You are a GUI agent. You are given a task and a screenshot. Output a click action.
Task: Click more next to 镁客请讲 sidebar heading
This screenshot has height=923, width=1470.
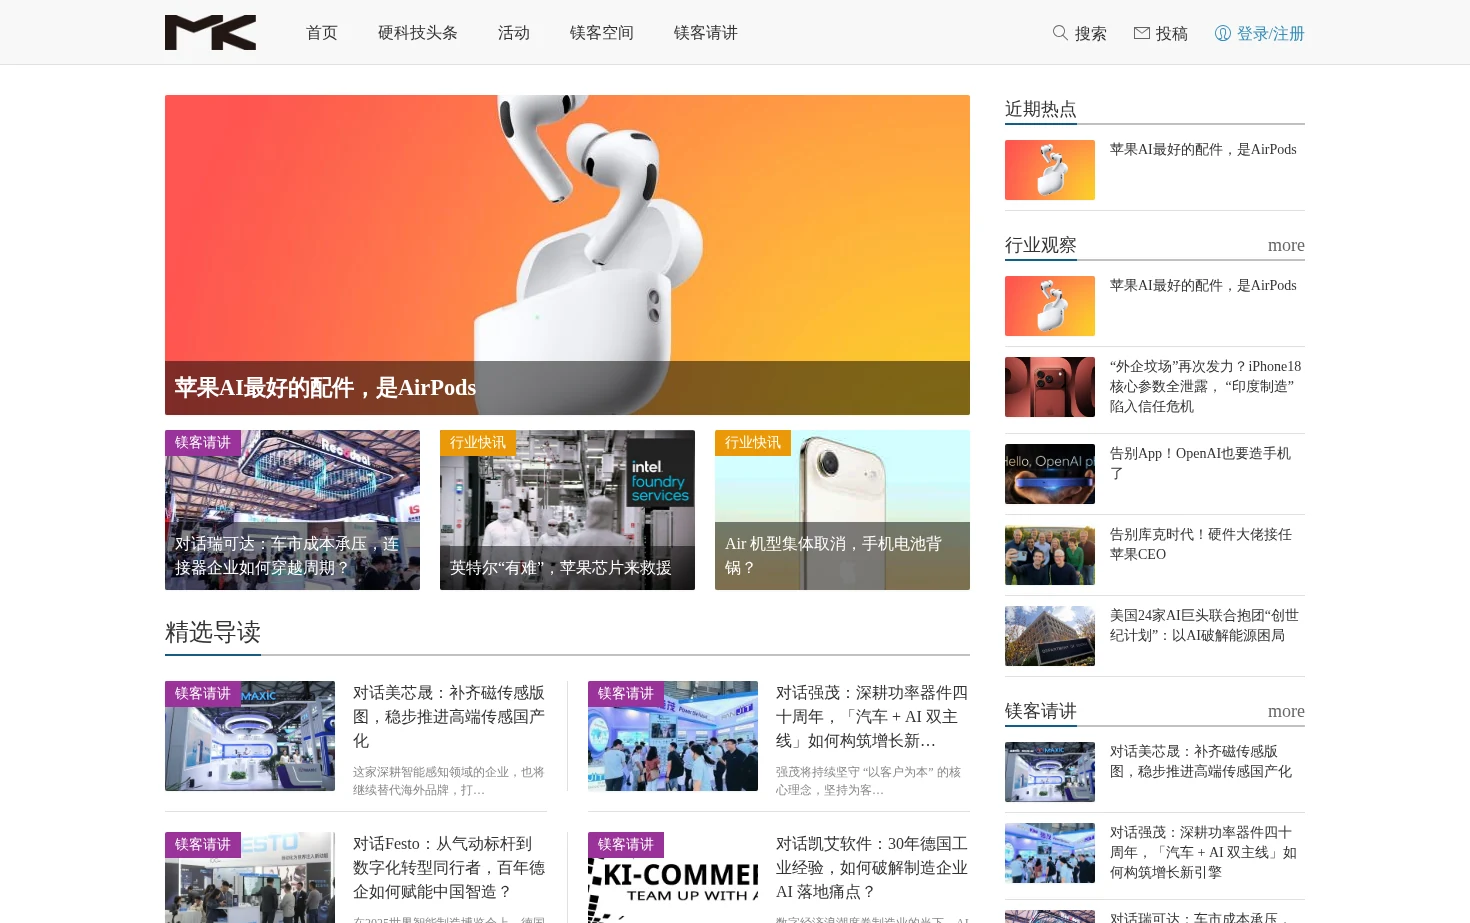(x=1286, y=712)
